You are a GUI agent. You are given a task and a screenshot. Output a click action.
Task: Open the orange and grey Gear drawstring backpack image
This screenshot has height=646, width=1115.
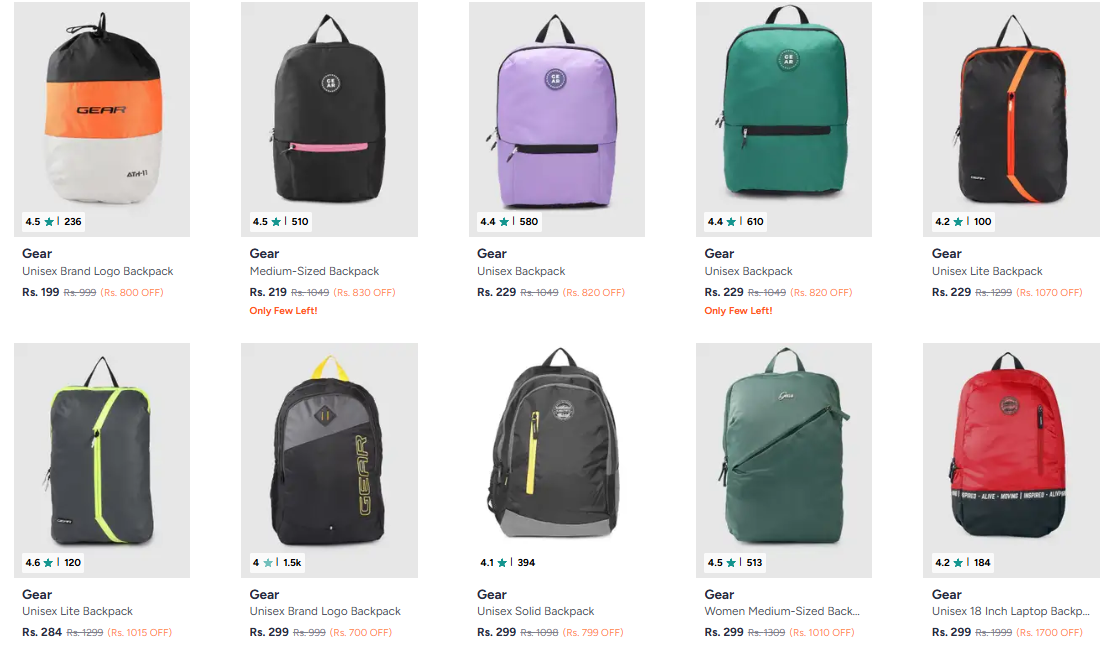[x=102, y=119]
